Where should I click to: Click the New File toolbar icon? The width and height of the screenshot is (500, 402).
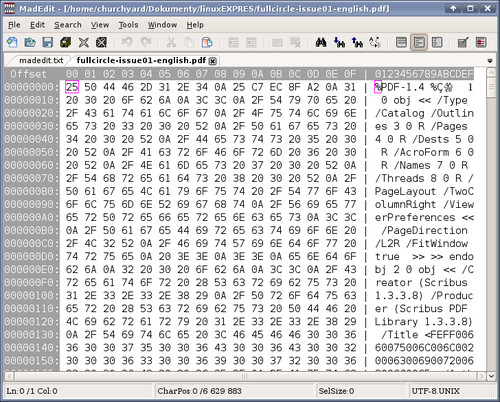12,42
